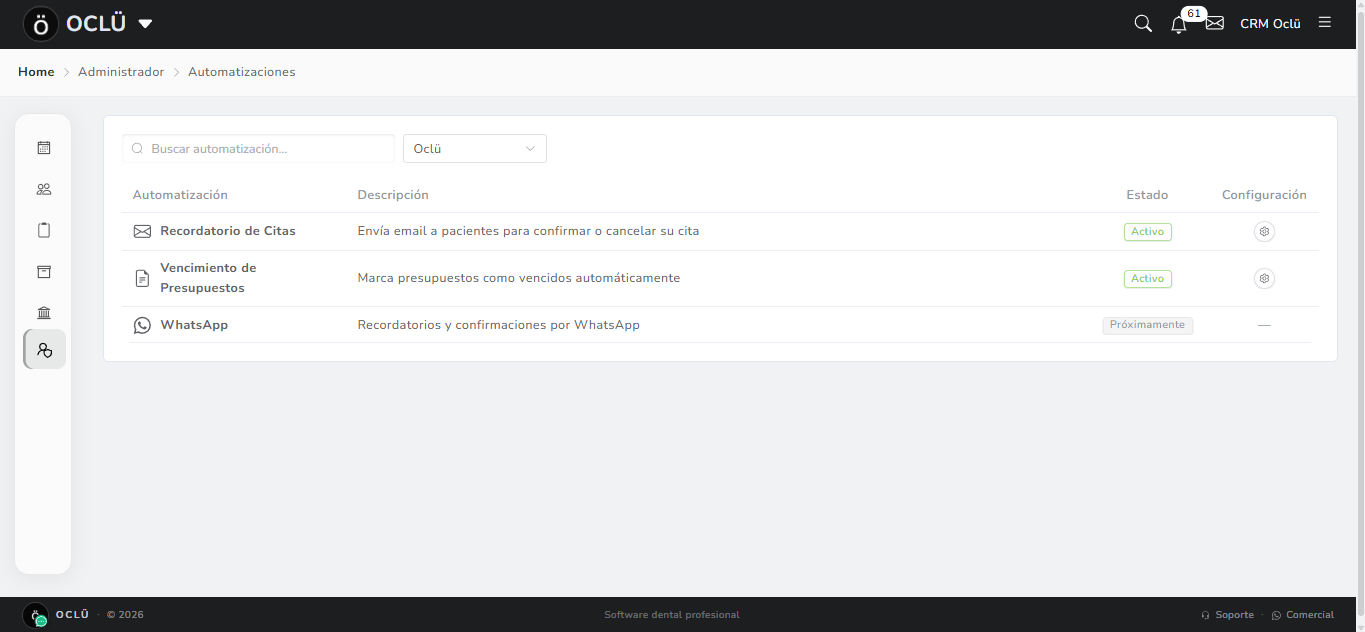
Task: Click the document icon beside Vencimiento de Presupuestos
Action: 142,278
